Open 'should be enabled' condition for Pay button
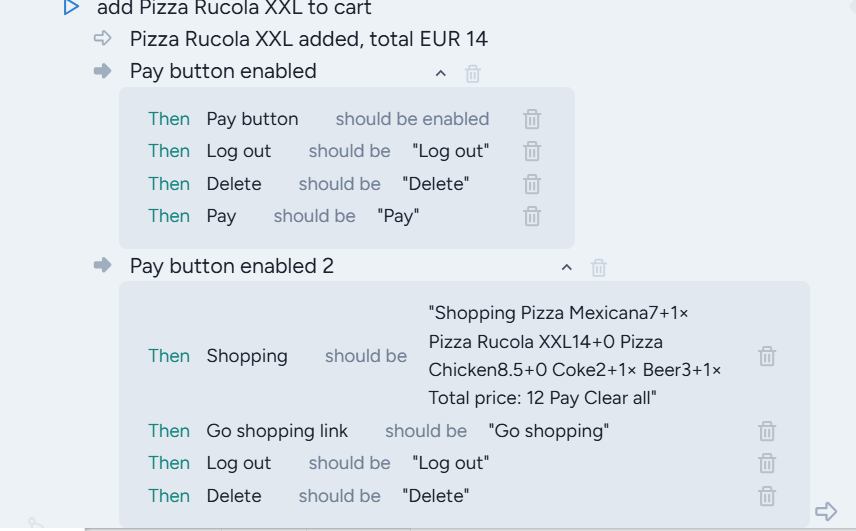Viewport: 856px width, 531px height. click(412, 119)
